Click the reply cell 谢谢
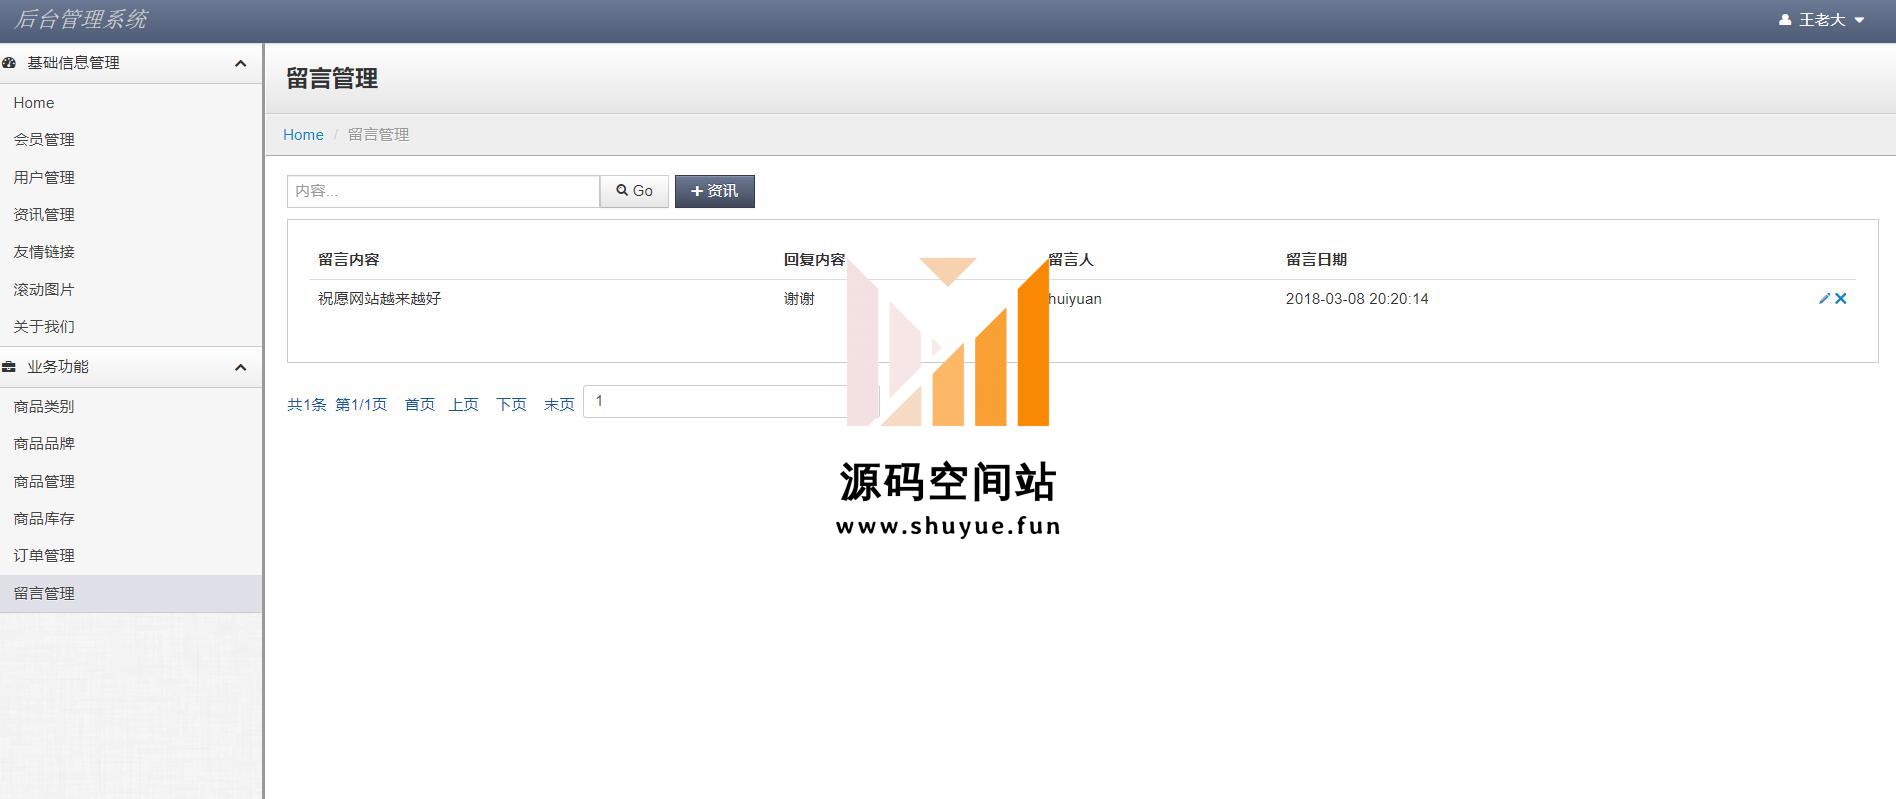This screenshot has width=1896, height=799. point(799,298)
